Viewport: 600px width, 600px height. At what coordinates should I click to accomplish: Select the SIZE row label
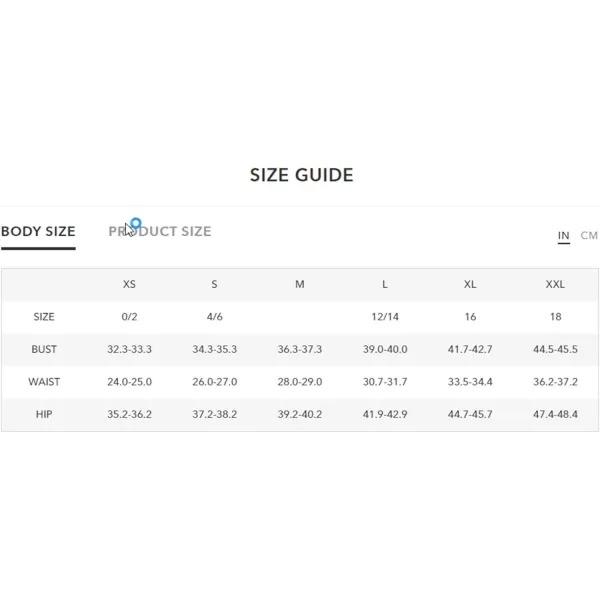pos(44,316)
